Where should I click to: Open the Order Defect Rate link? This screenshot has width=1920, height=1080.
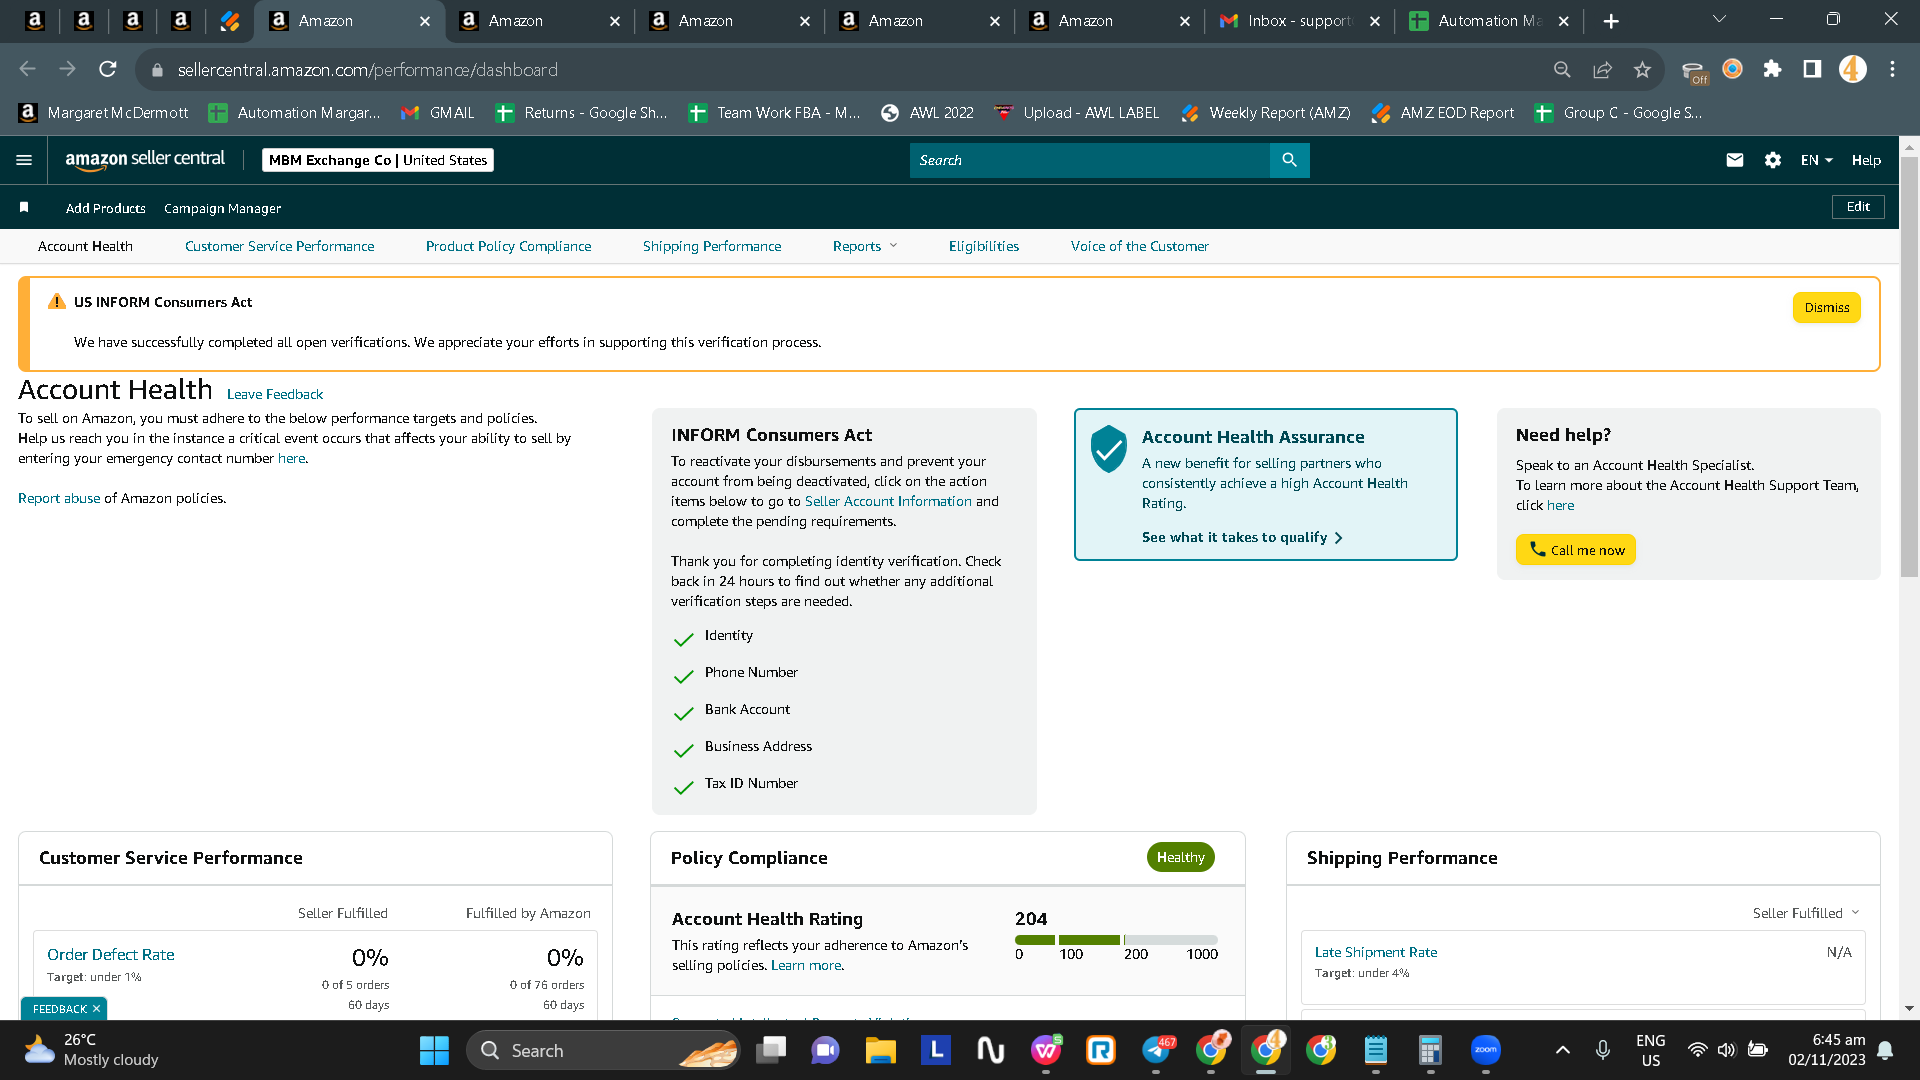pos(111,954)
